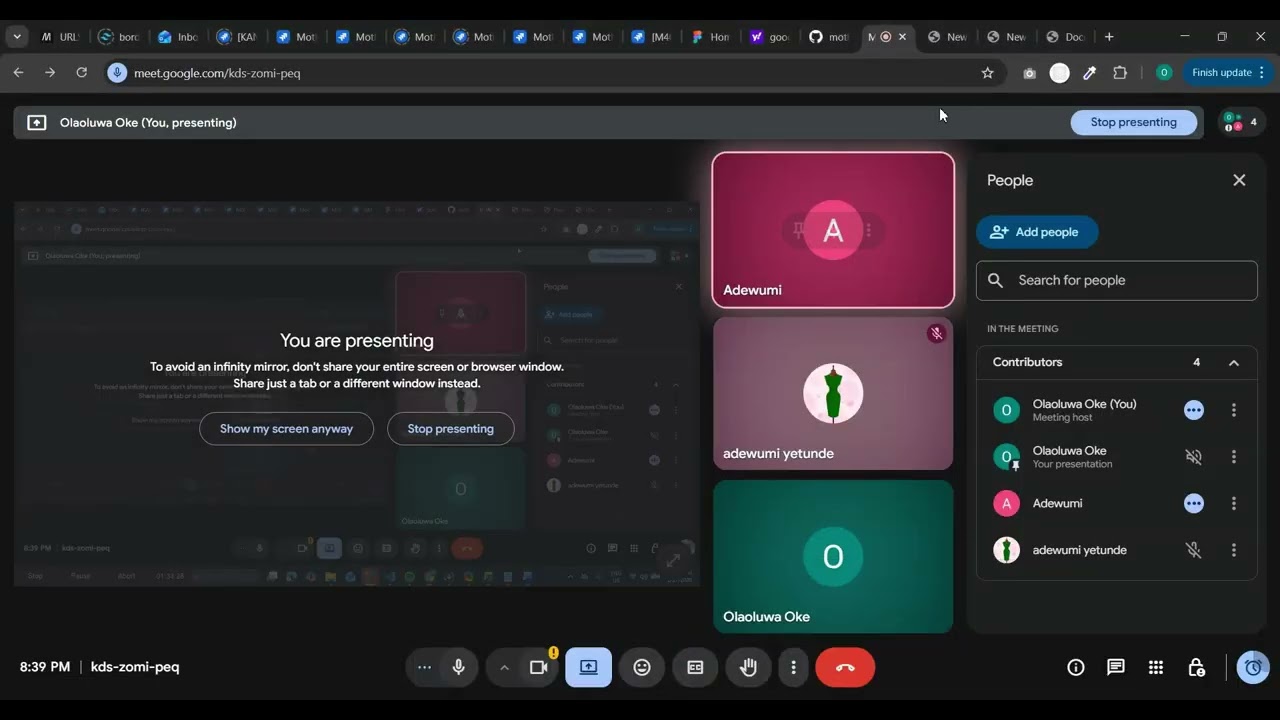
Task: Click the camera extension icon in Chrome
Action: [x=1029, y=73]
